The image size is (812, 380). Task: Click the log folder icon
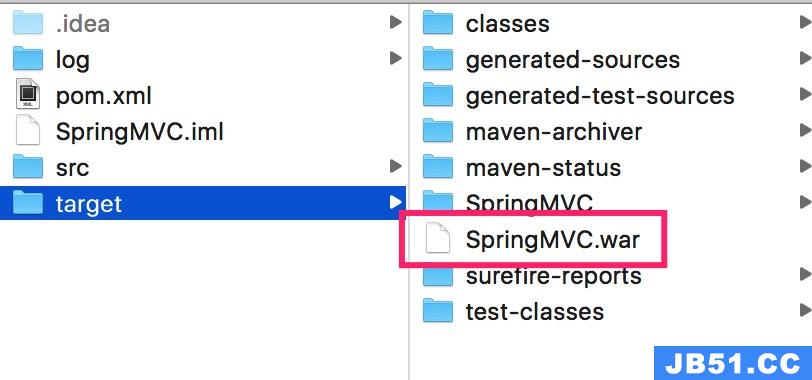27,59
